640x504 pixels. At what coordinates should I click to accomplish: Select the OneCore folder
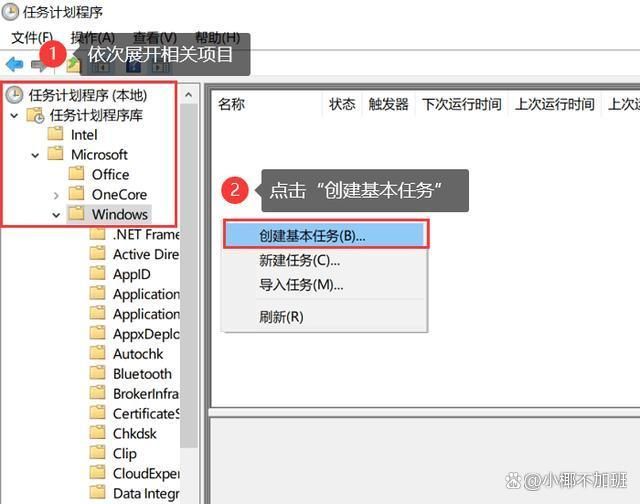pos(119,195)
